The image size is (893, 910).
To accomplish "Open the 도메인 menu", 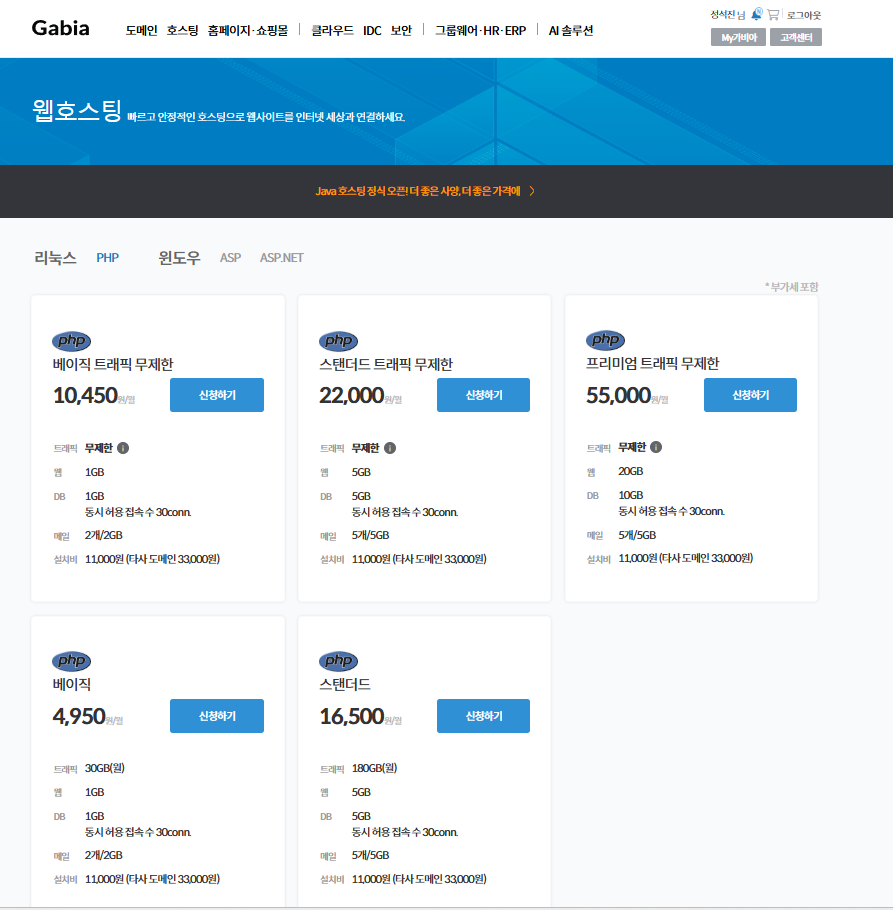I will (141, 31).
